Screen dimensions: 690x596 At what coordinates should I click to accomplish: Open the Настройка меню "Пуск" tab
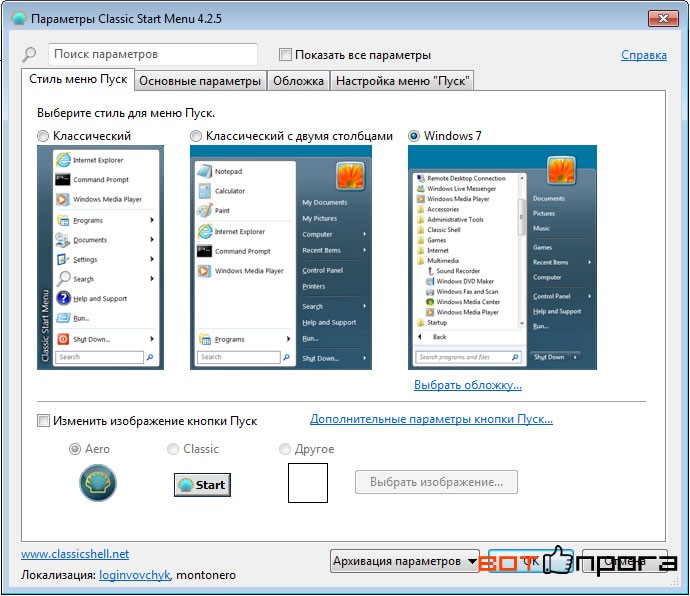403,81
